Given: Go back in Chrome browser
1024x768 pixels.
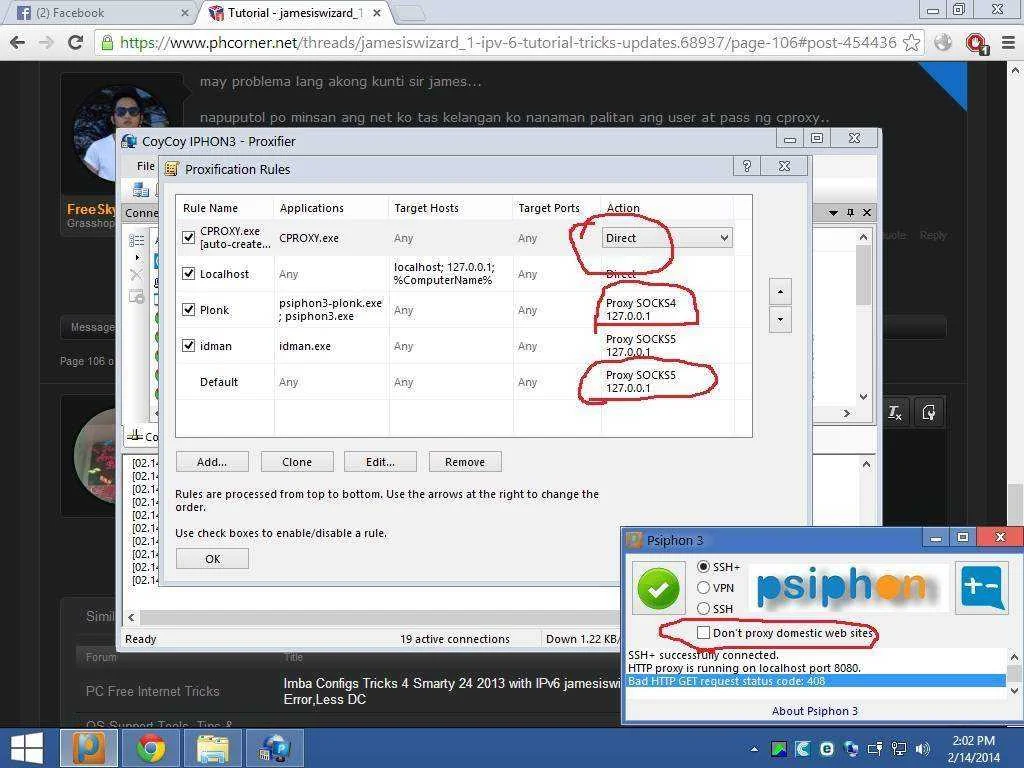Looking at the screenshot, I should coord(18,43).
